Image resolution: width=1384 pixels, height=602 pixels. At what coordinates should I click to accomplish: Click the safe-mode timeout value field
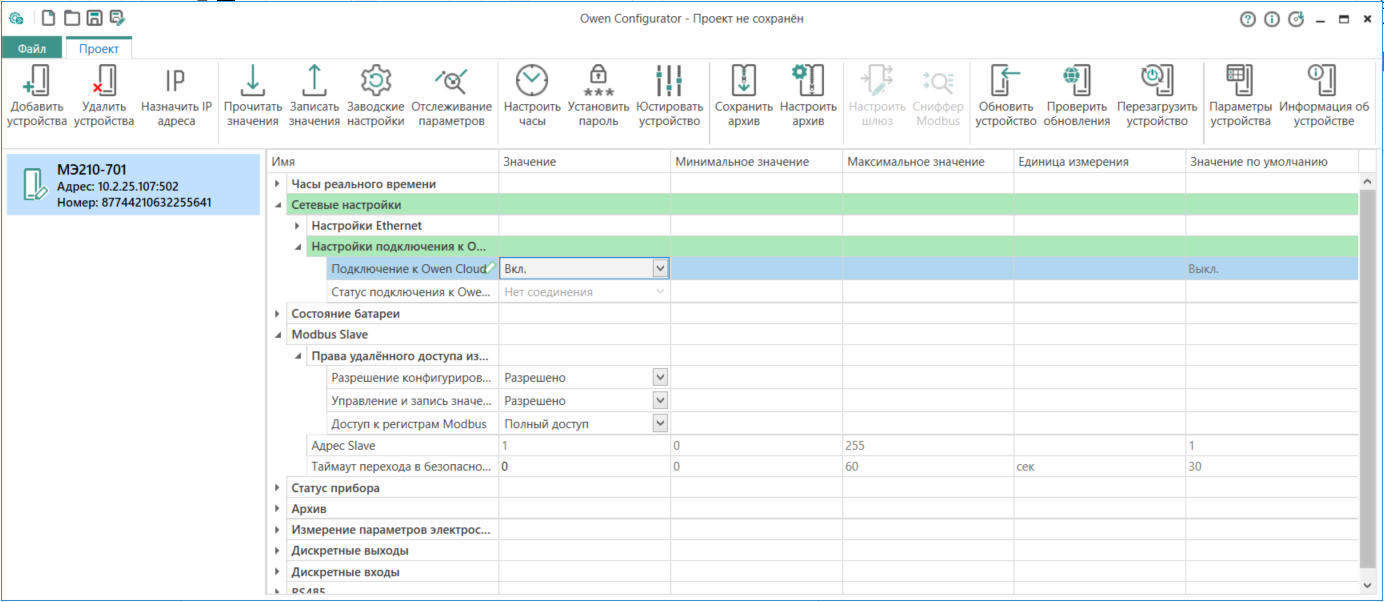click(x=584, y=467)
